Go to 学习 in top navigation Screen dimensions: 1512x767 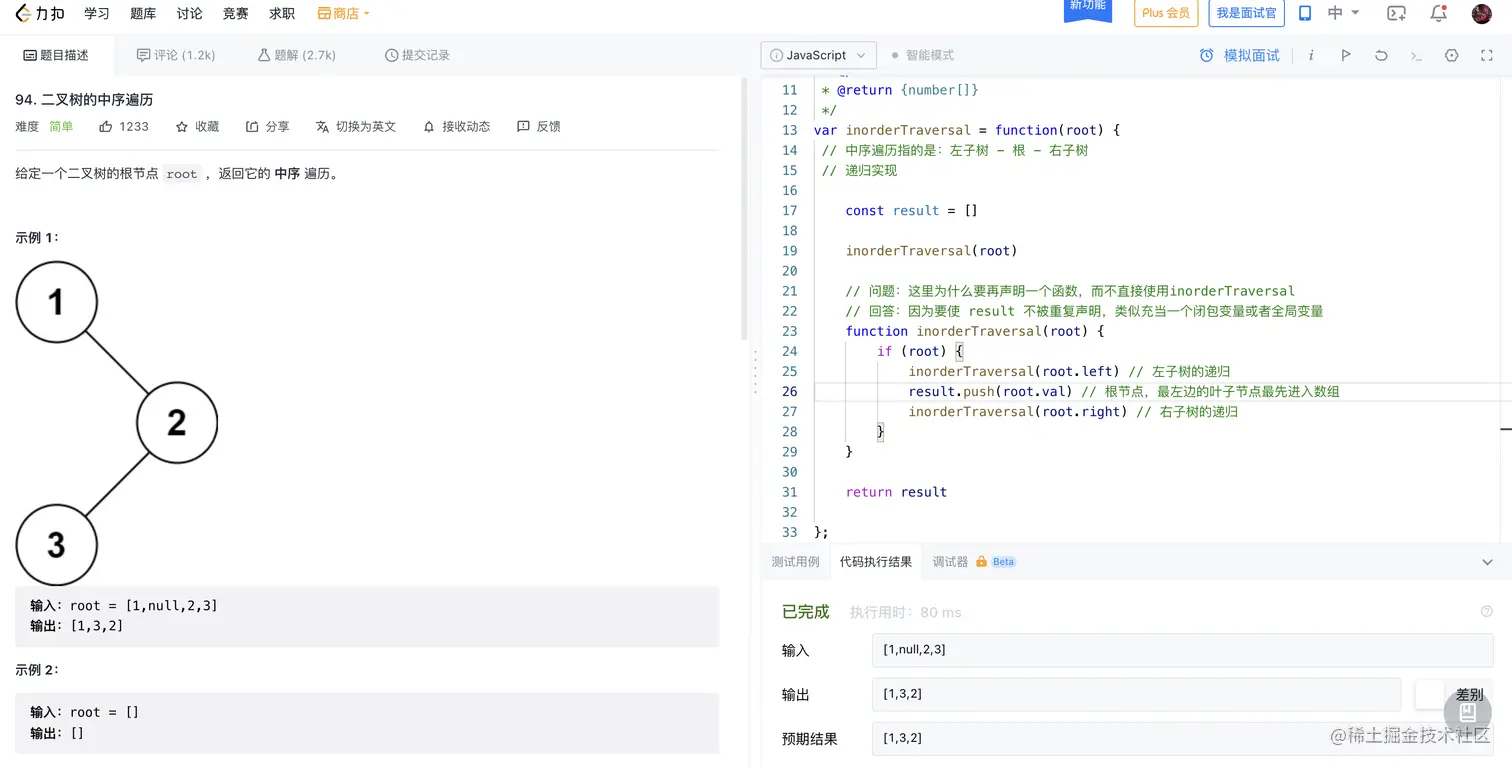click(97, 14)
